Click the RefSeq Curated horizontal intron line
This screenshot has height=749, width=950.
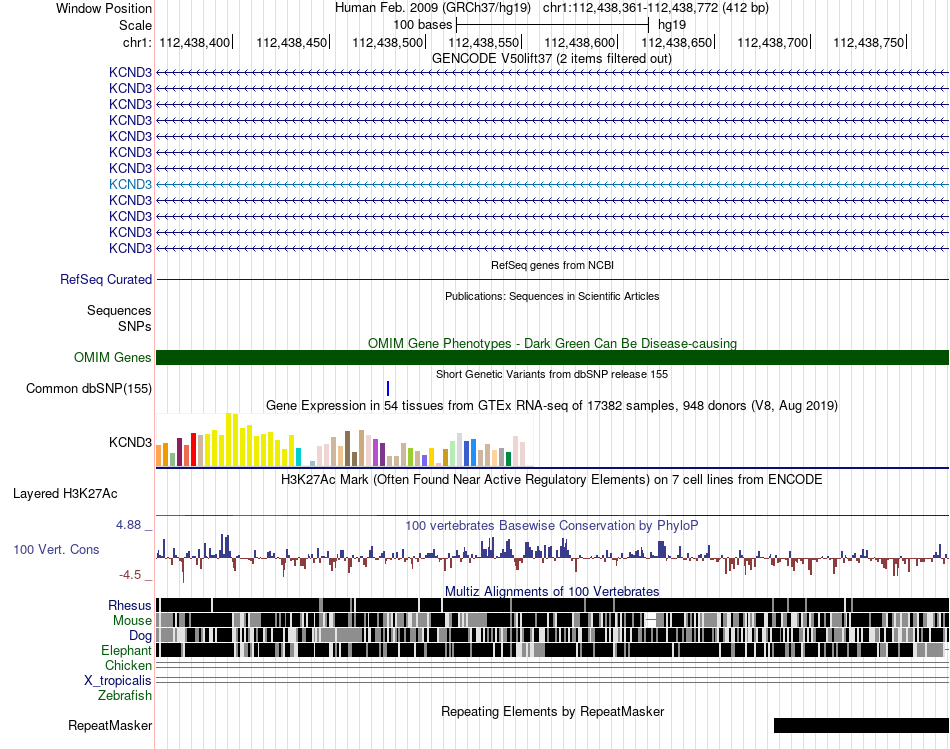552,279
